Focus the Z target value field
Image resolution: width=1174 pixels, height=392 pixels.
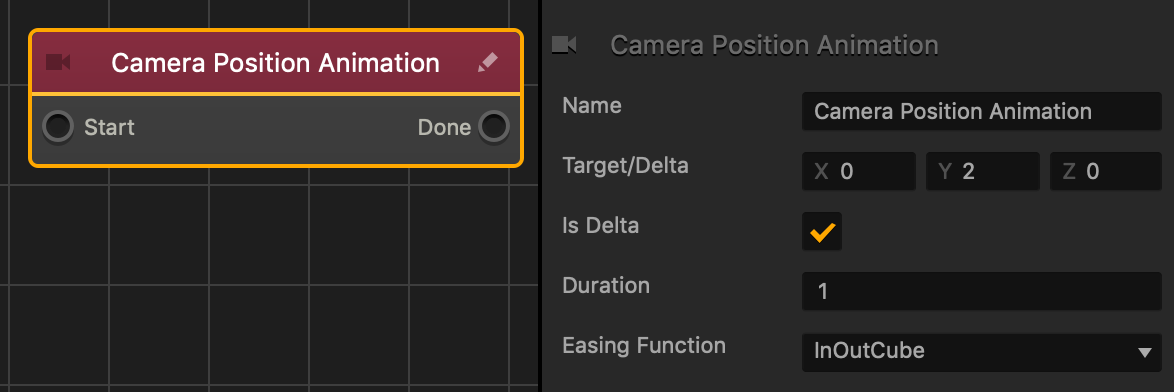(1106, 171)
